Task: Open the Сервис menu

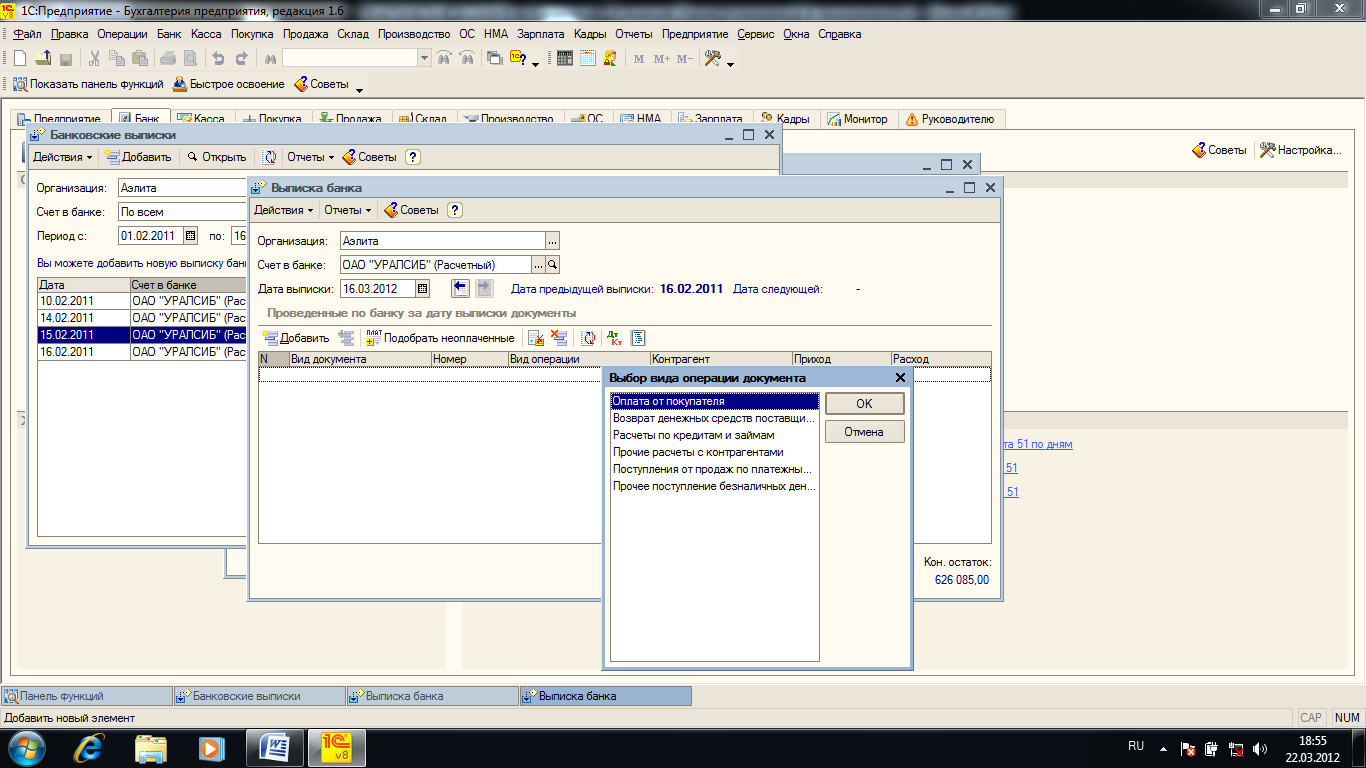Action: [755, 33]
